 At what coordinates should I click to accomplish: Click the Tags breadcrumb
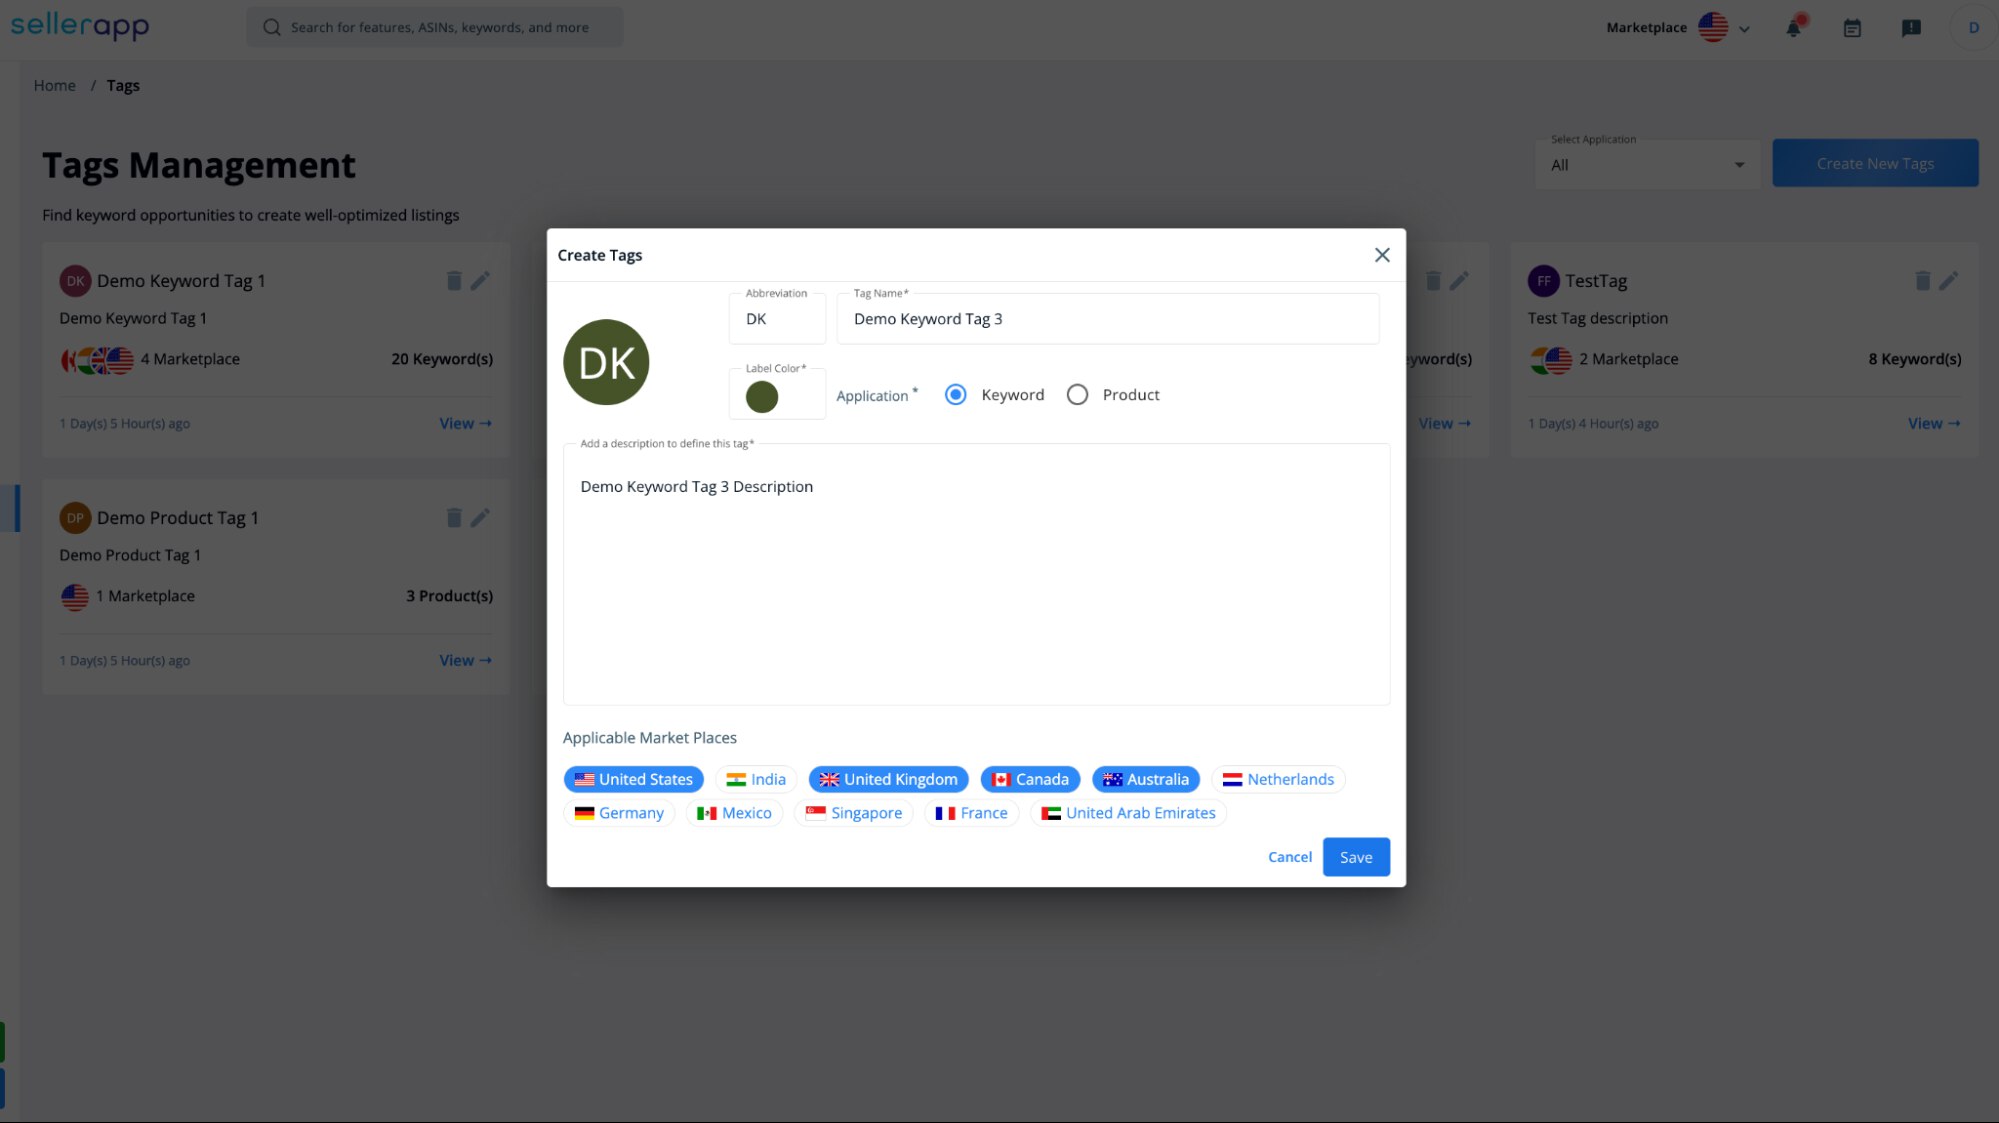pos(123,86)
